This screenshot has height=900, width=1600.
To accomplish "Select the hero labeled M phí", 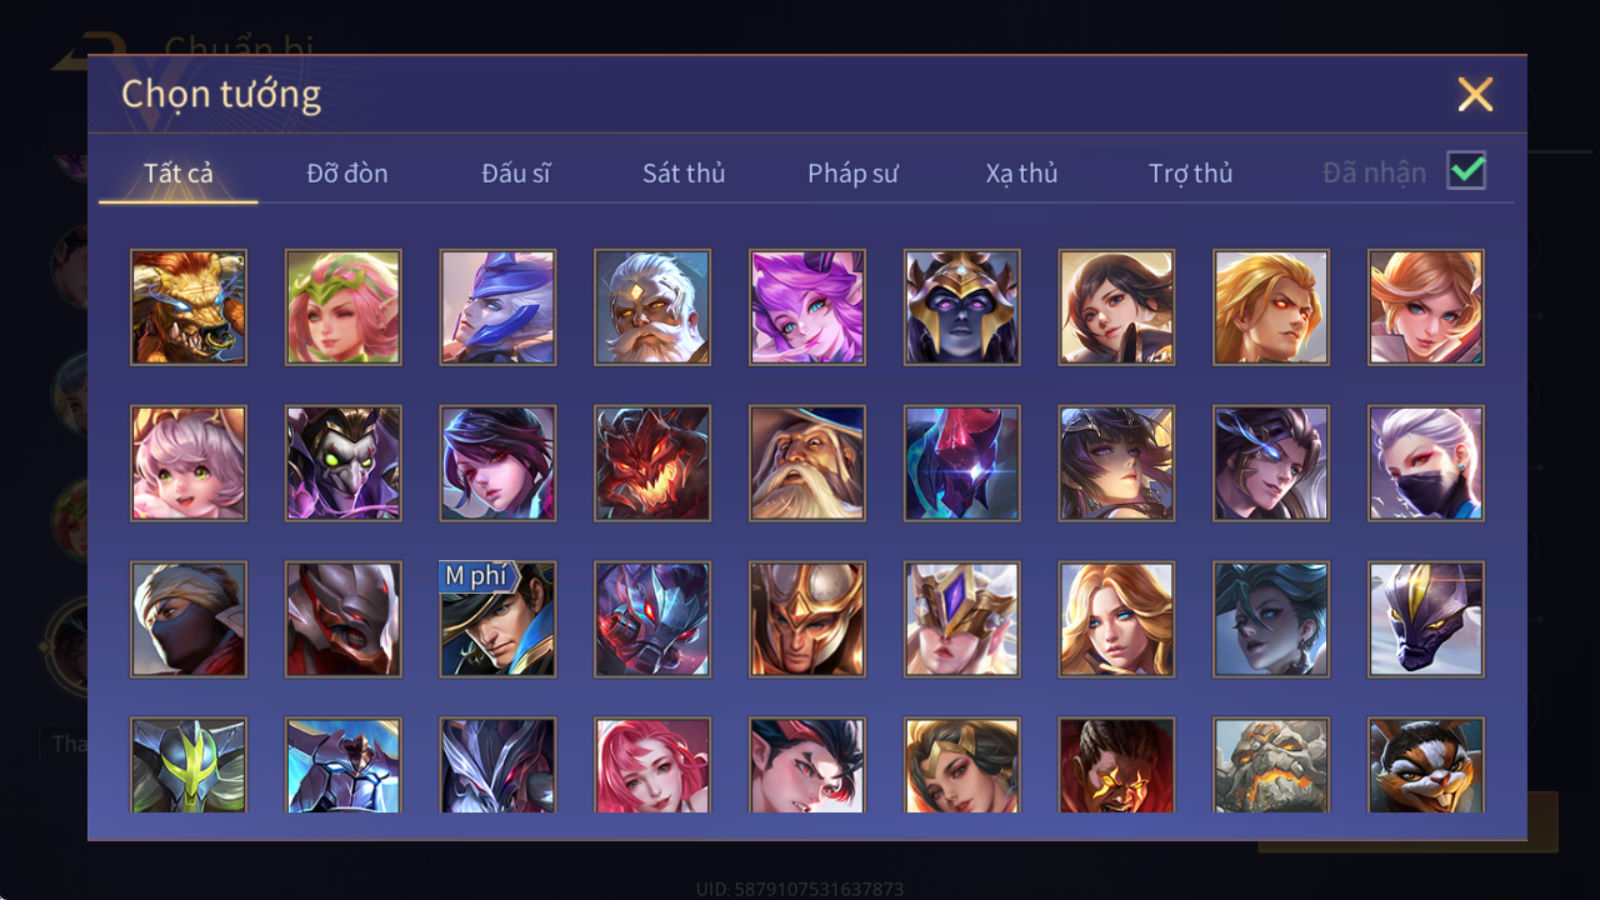I will tap(498, 619).
